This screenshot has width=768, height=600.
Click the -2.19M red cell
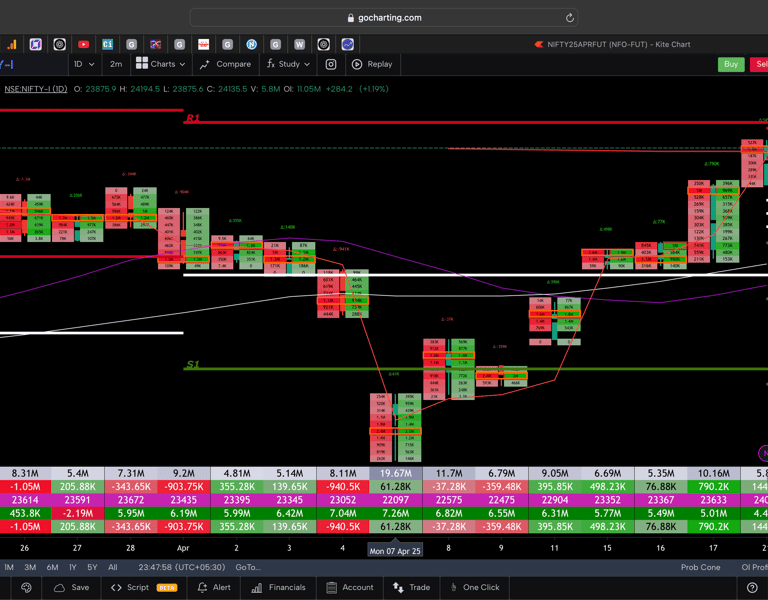tap(78, 513)
